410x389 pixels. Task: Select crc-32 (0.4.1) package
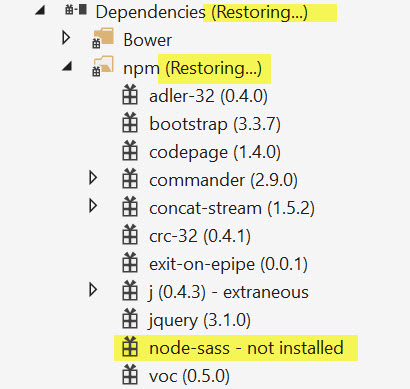click(x=200, y=236)
